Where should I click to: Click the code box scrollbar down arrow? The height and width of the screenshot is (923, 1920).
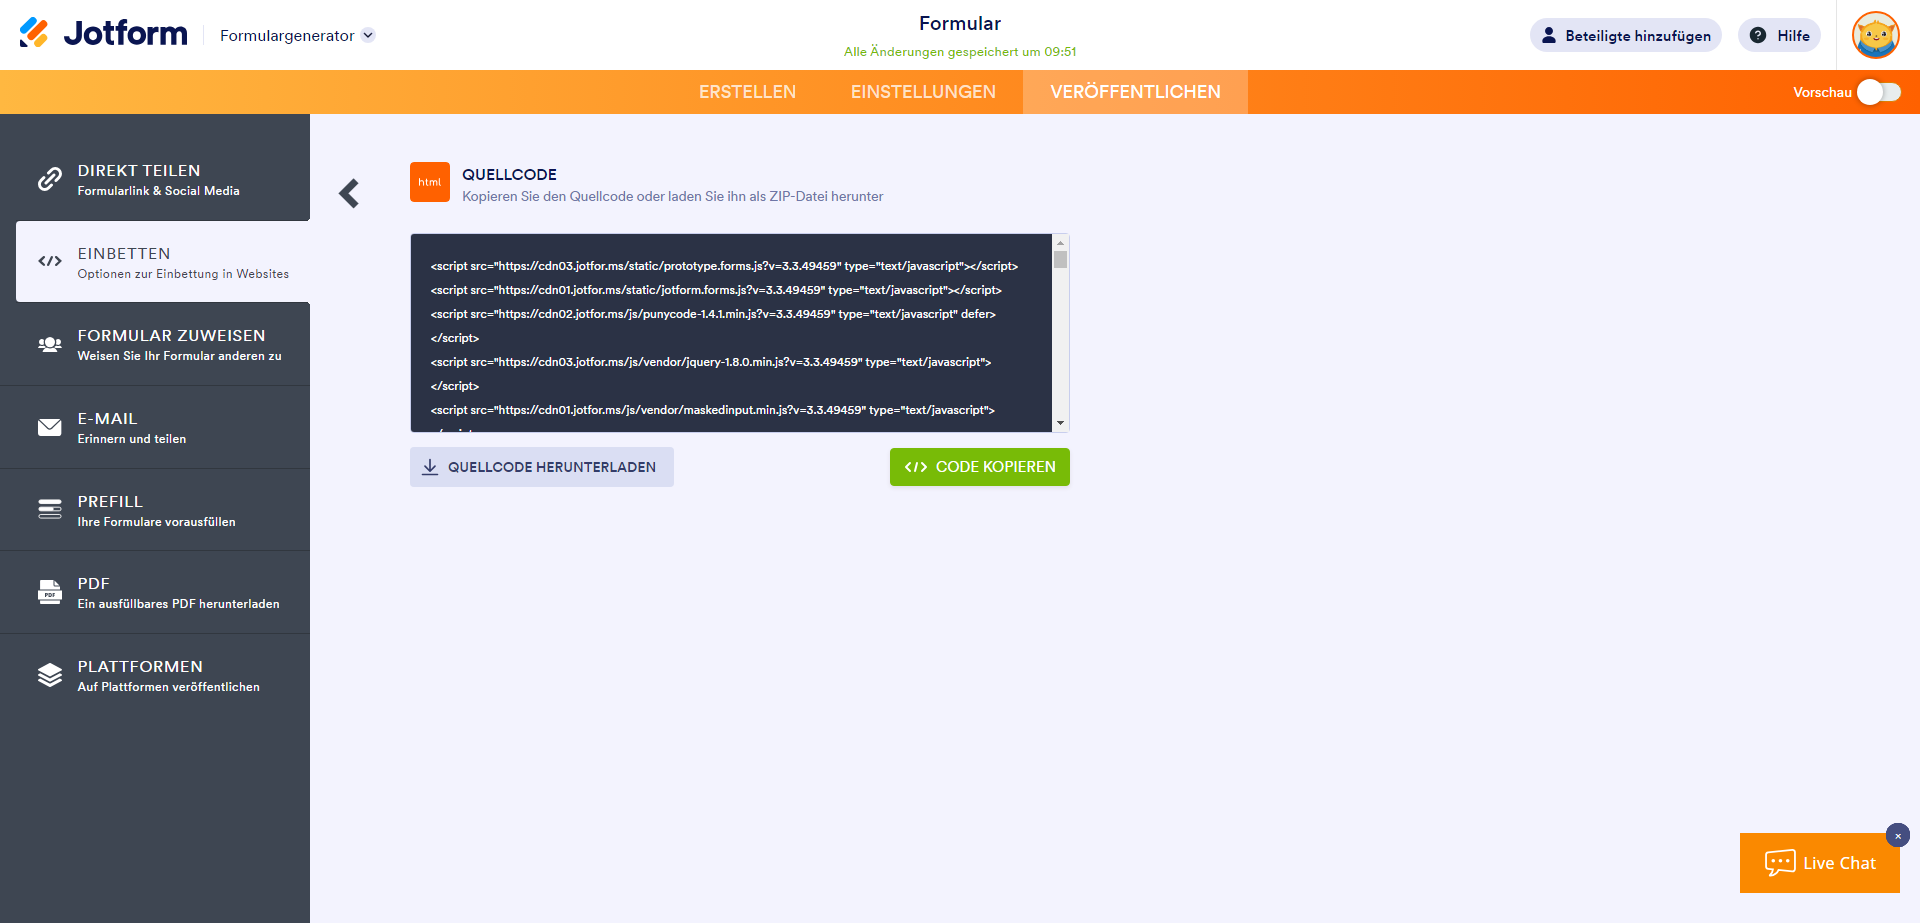pyautogui.click(x=1060, y=423)
